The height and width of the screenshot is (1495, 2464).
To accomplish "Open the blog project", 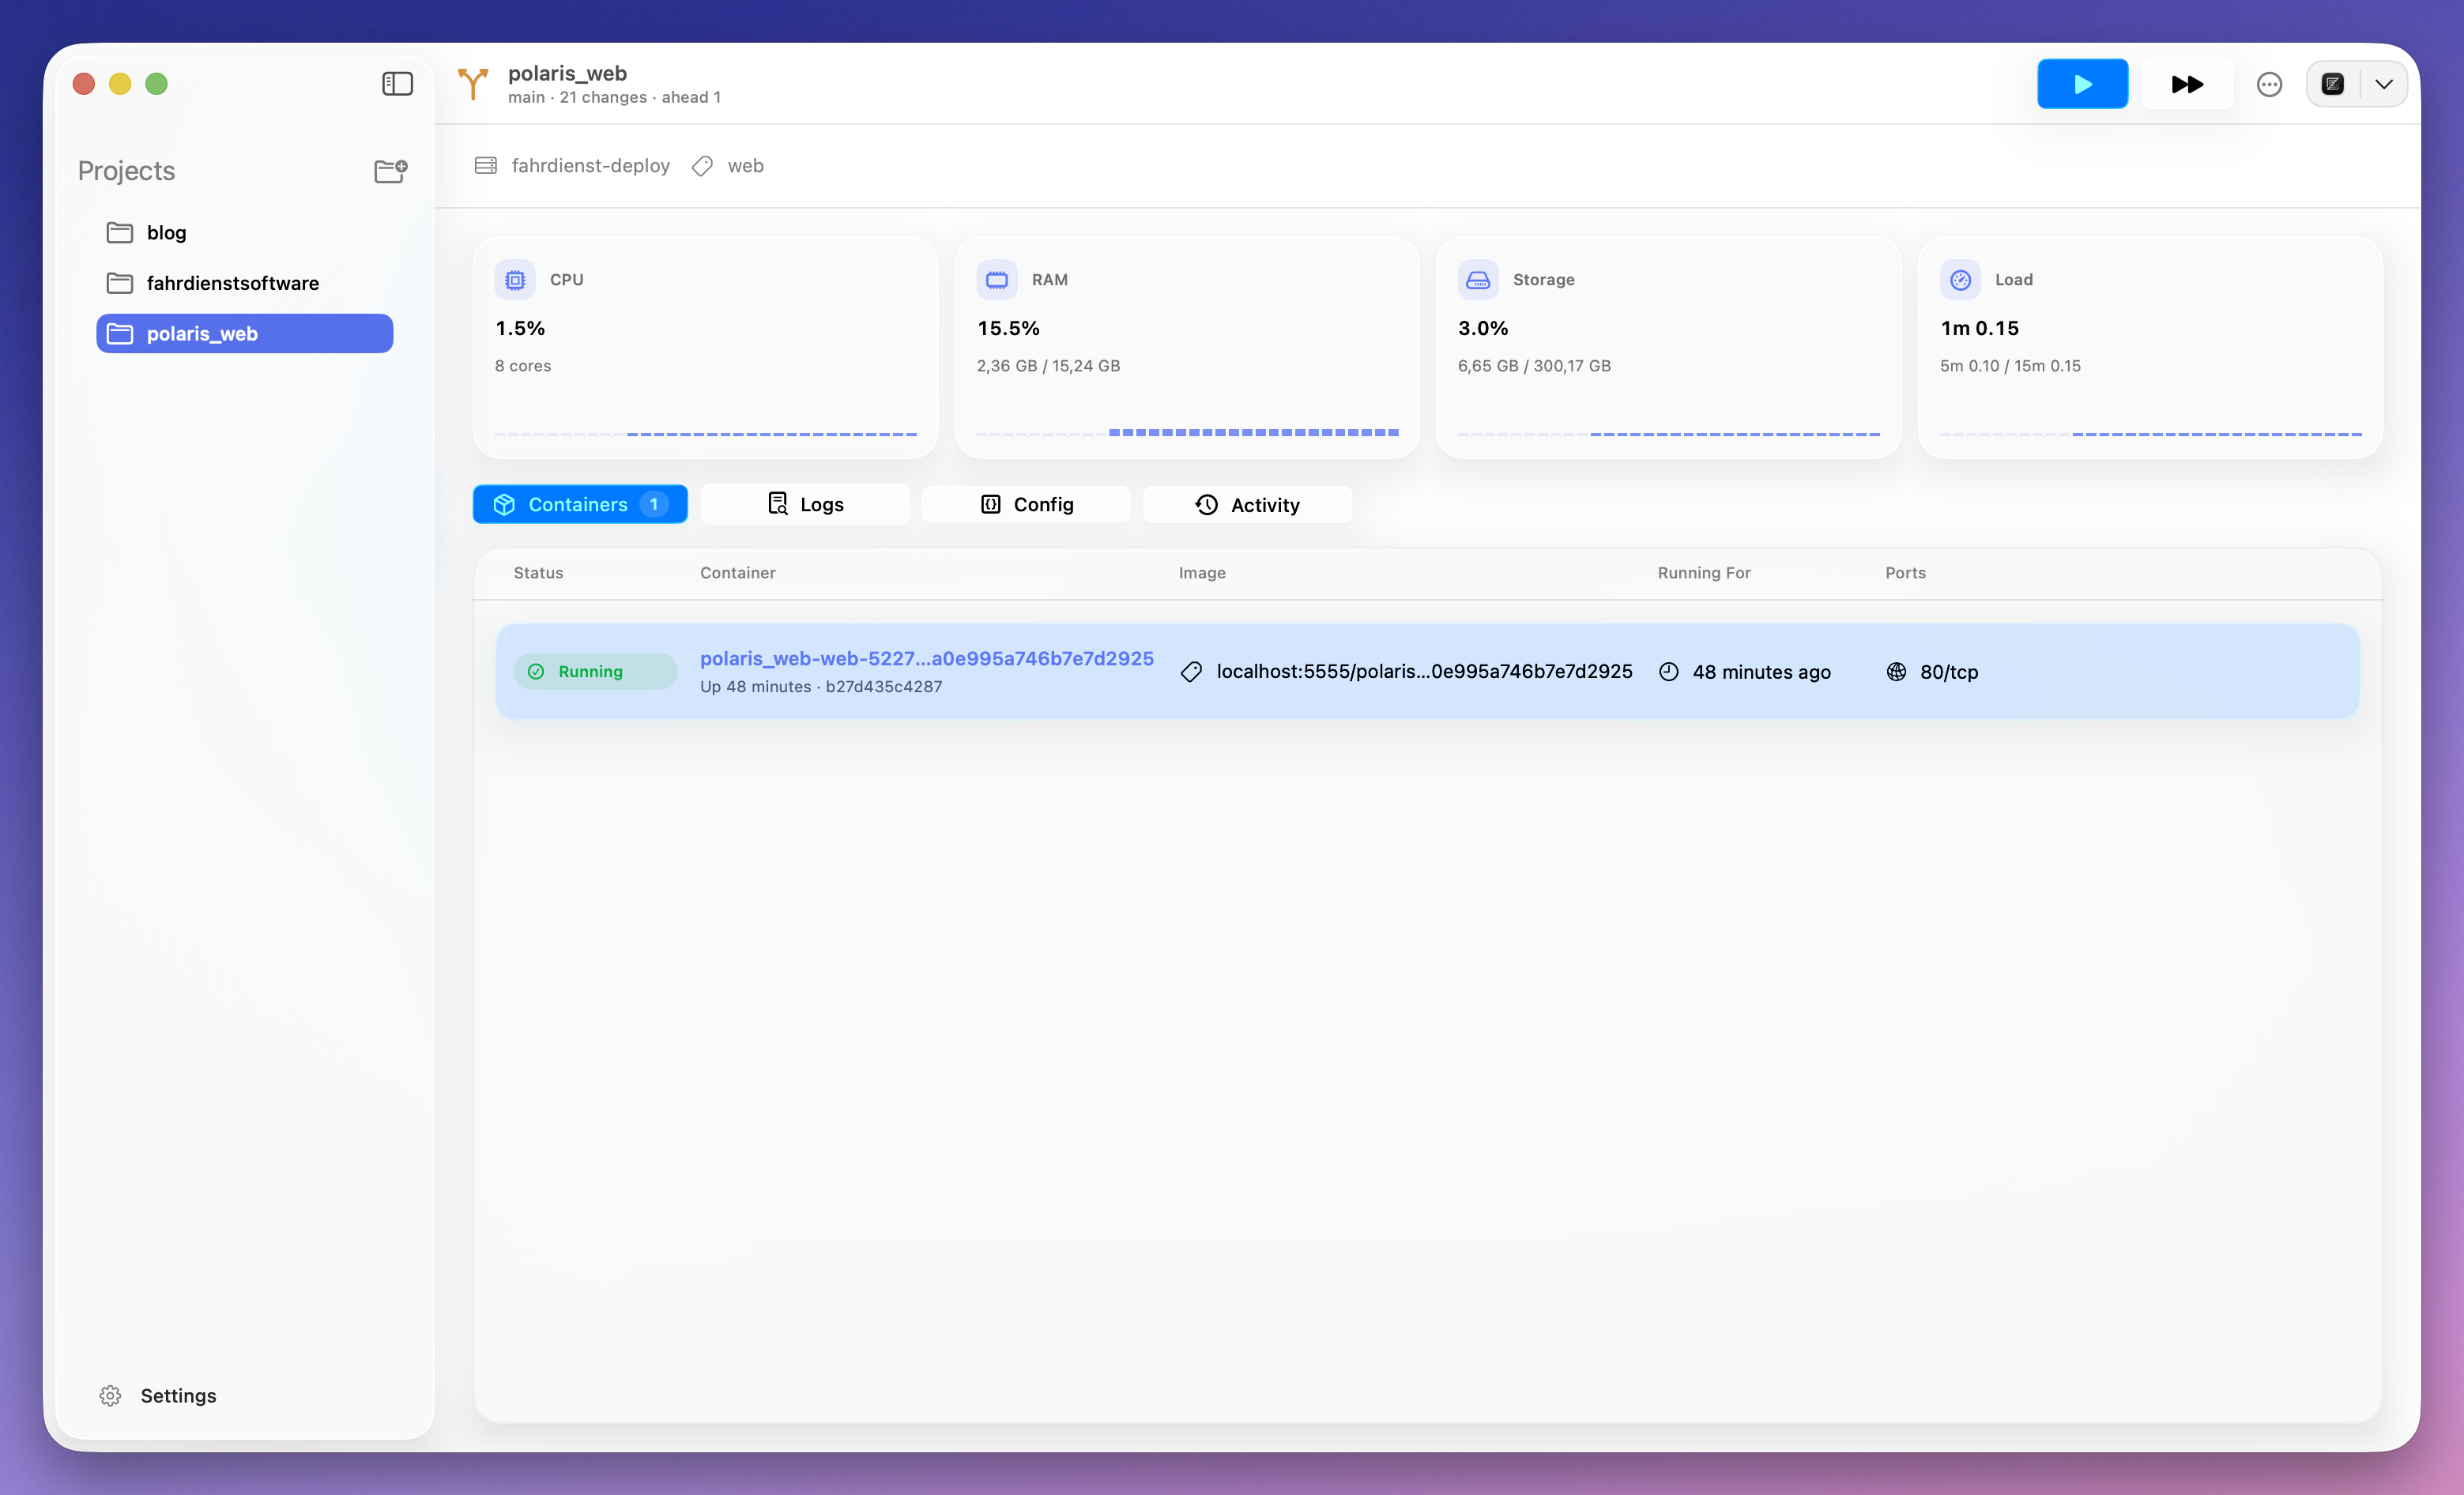I will [x=244, y=232].
